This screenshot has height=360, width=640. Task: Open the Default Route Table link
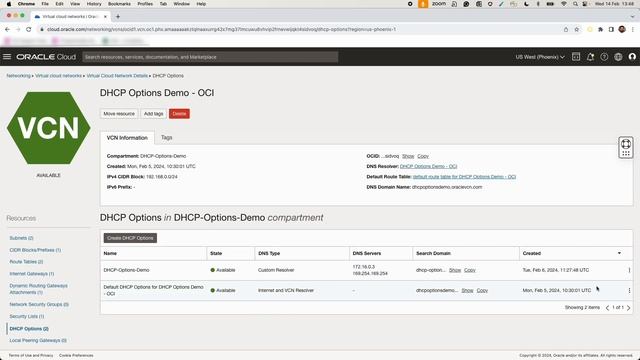[x=464, y=177]
